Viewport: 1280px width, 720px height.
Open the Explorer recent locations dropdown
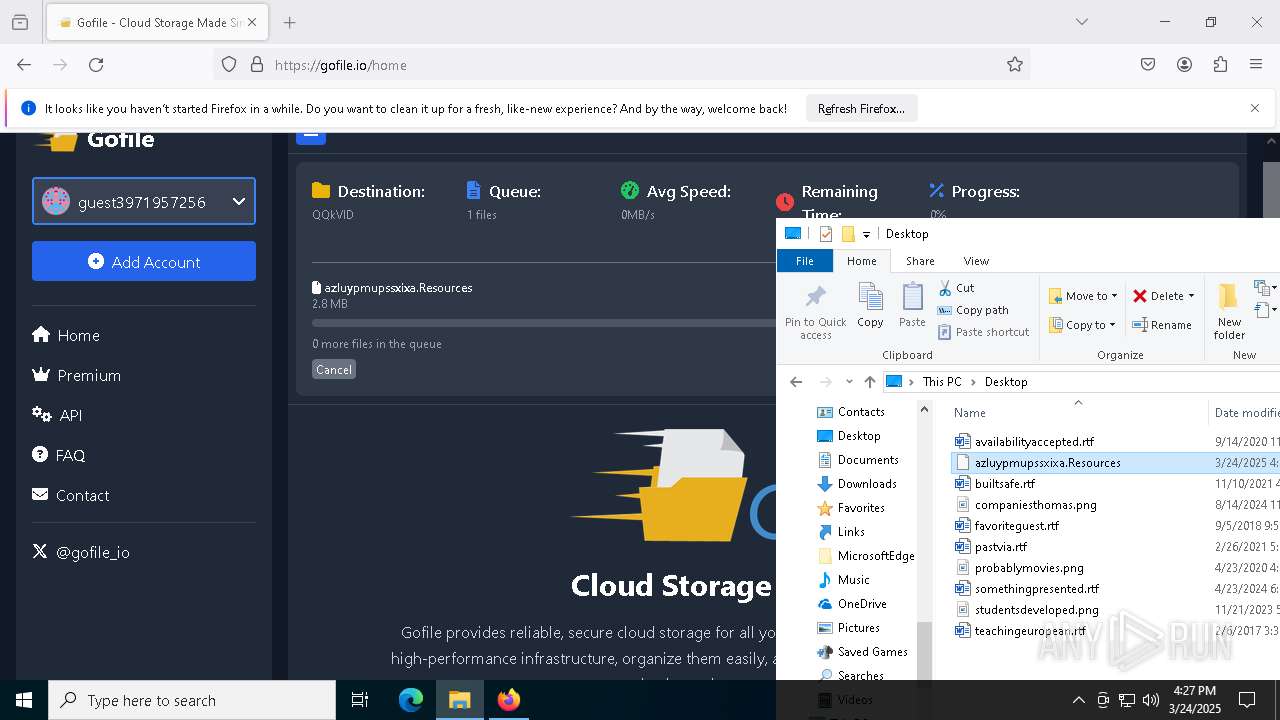click(x=849, y=382)
